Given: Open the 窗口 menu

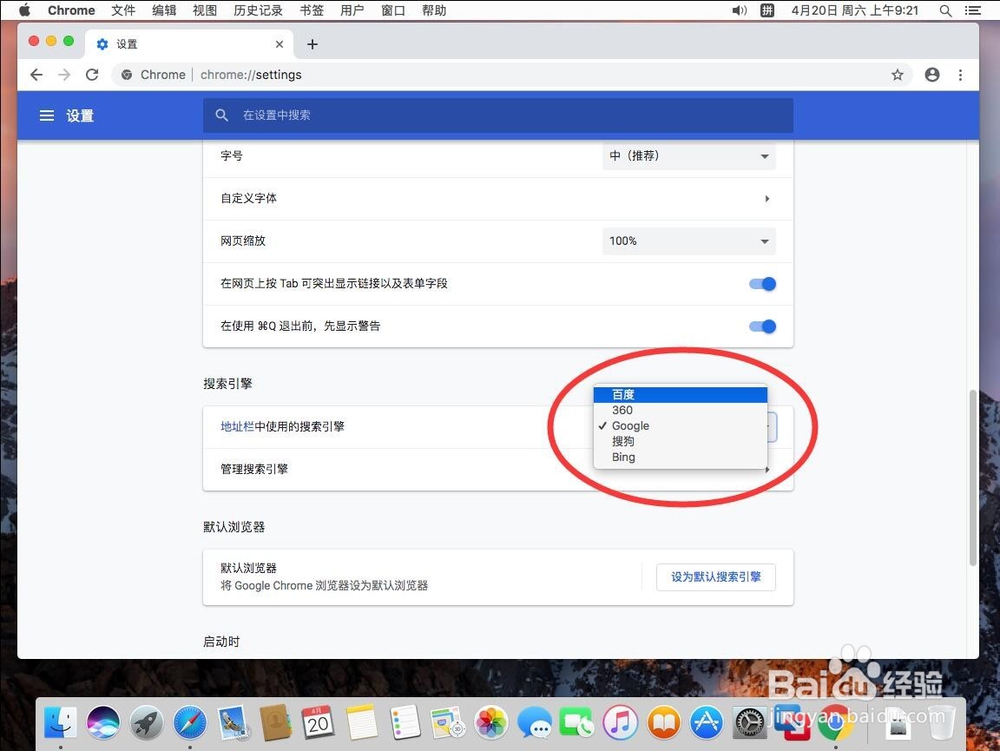Looking at the screenshot, I should click(x=393, y=10).
